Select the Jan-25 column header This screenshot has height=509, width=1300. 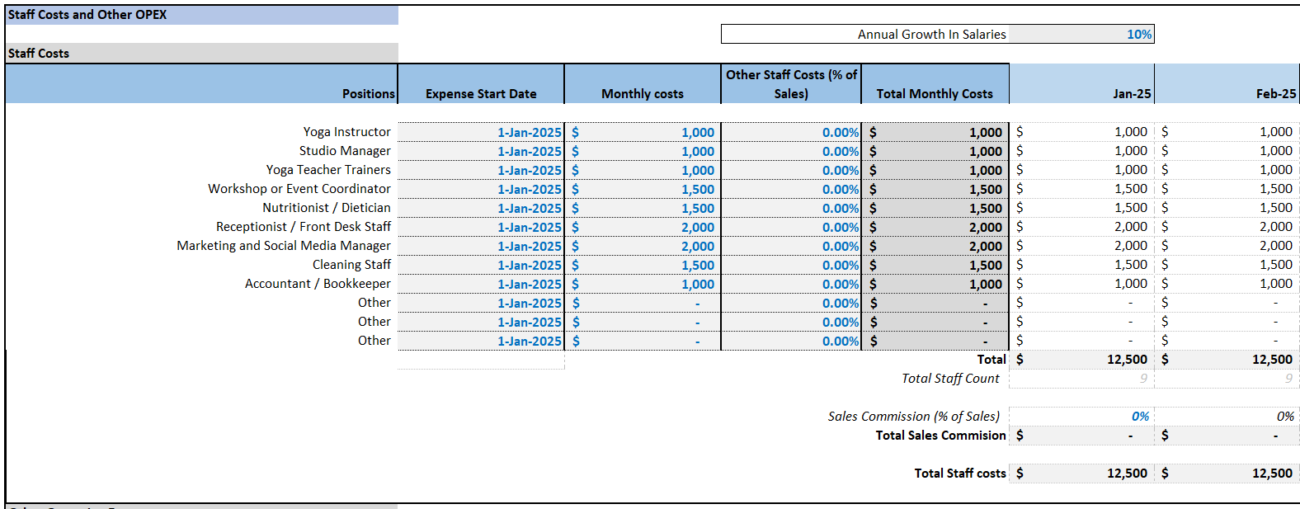(1082, 84)
